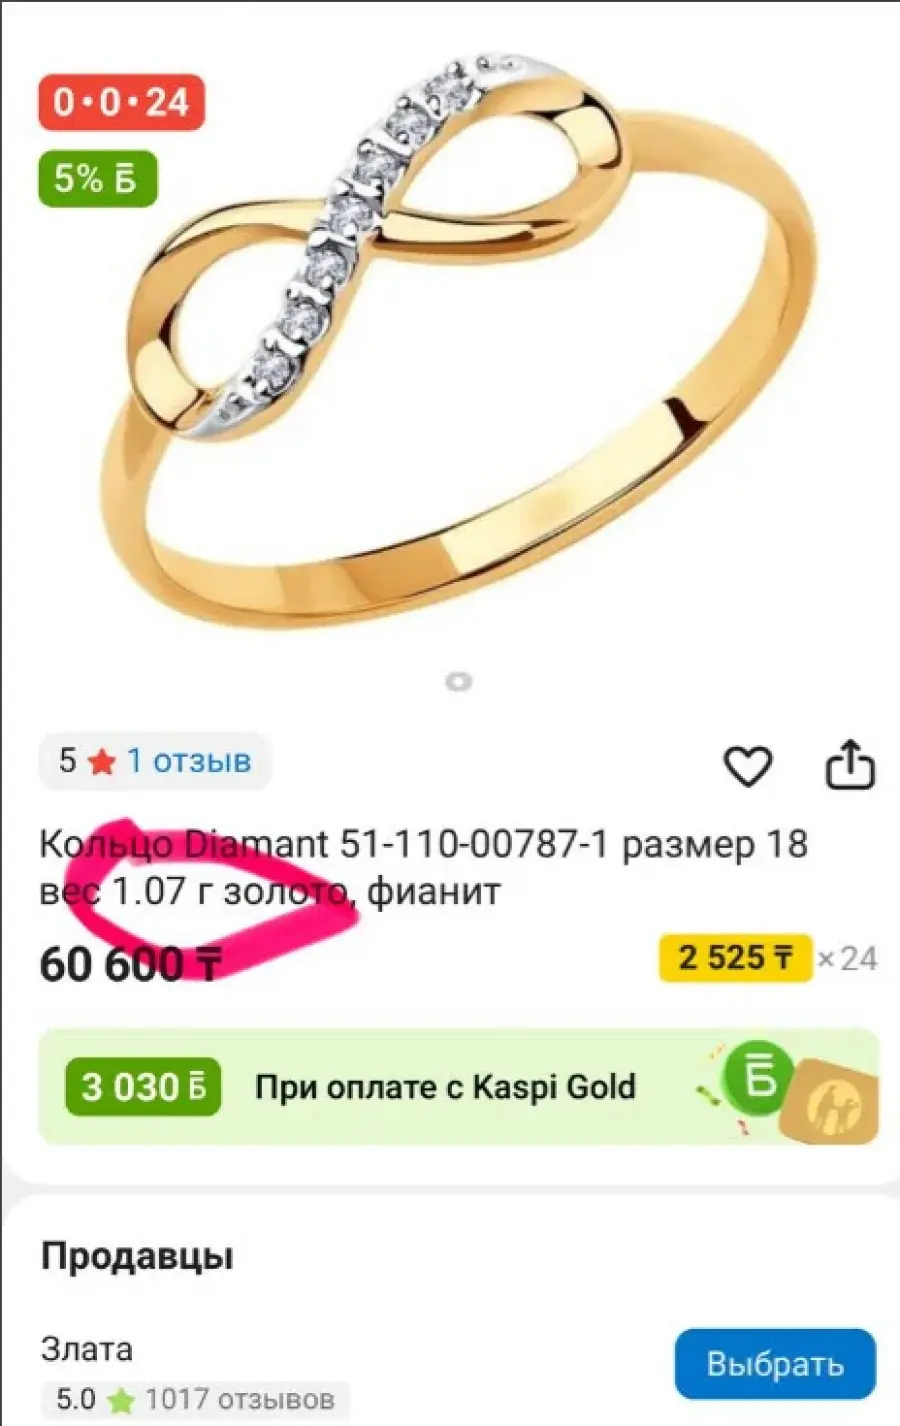This screenshot has width=900, height=1426.
Task: Open seller Злата's profile name
Action: (86, 1349)
